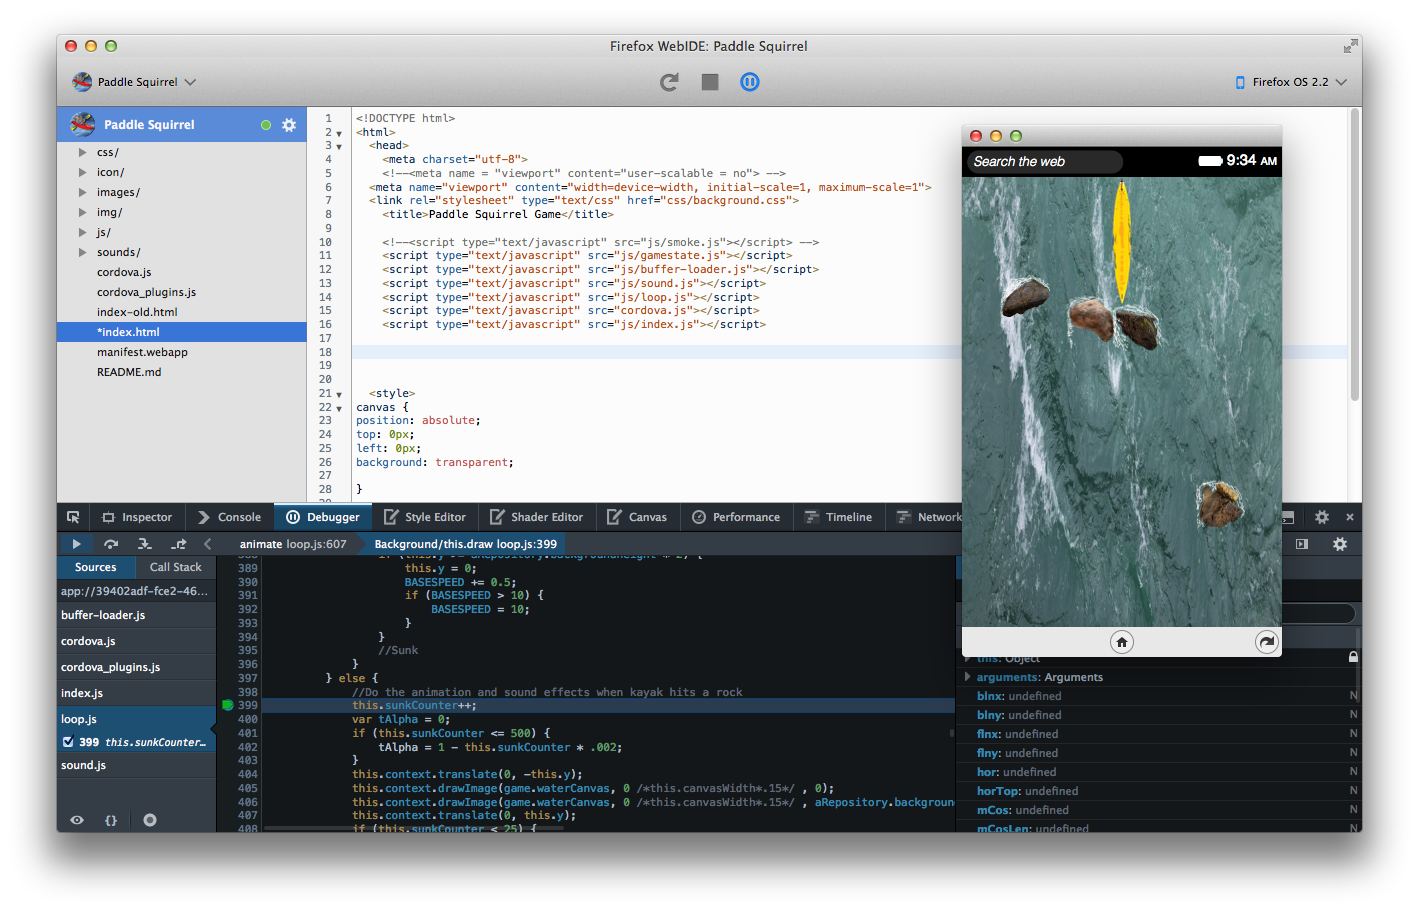Click the pick element selector icon

pyautogui.click(x=73, y=517)
